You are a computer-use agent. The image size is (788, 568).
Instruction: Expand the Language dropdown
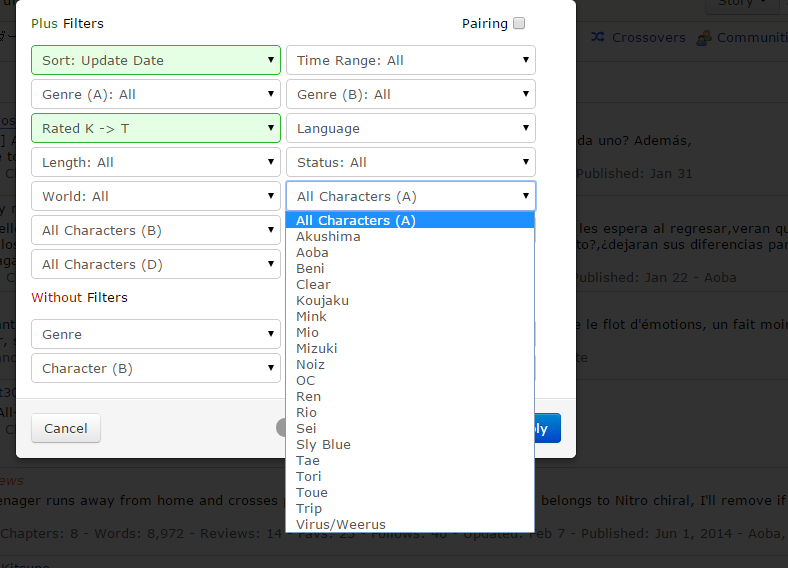point(411,128)
